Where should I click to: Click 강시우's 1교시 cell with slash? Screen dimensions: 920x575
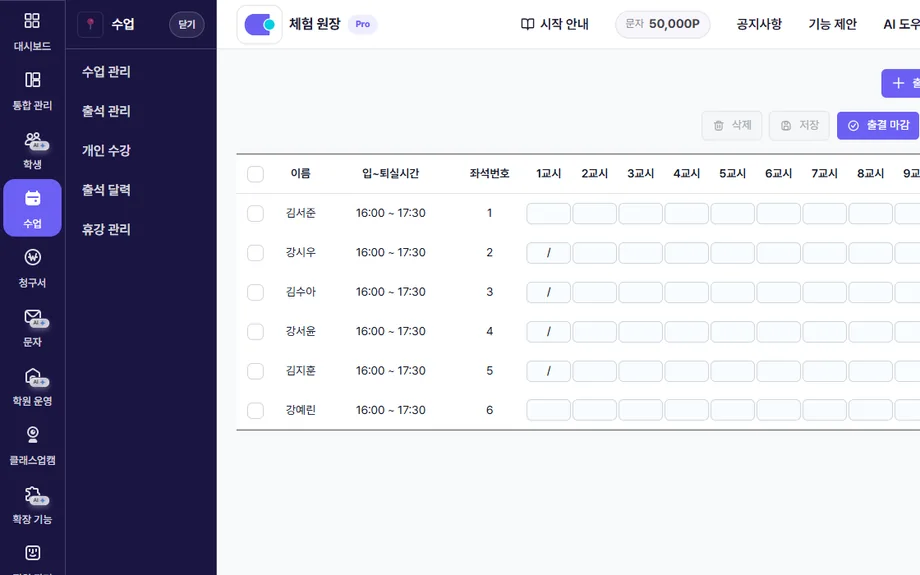(x=549, y=253)
